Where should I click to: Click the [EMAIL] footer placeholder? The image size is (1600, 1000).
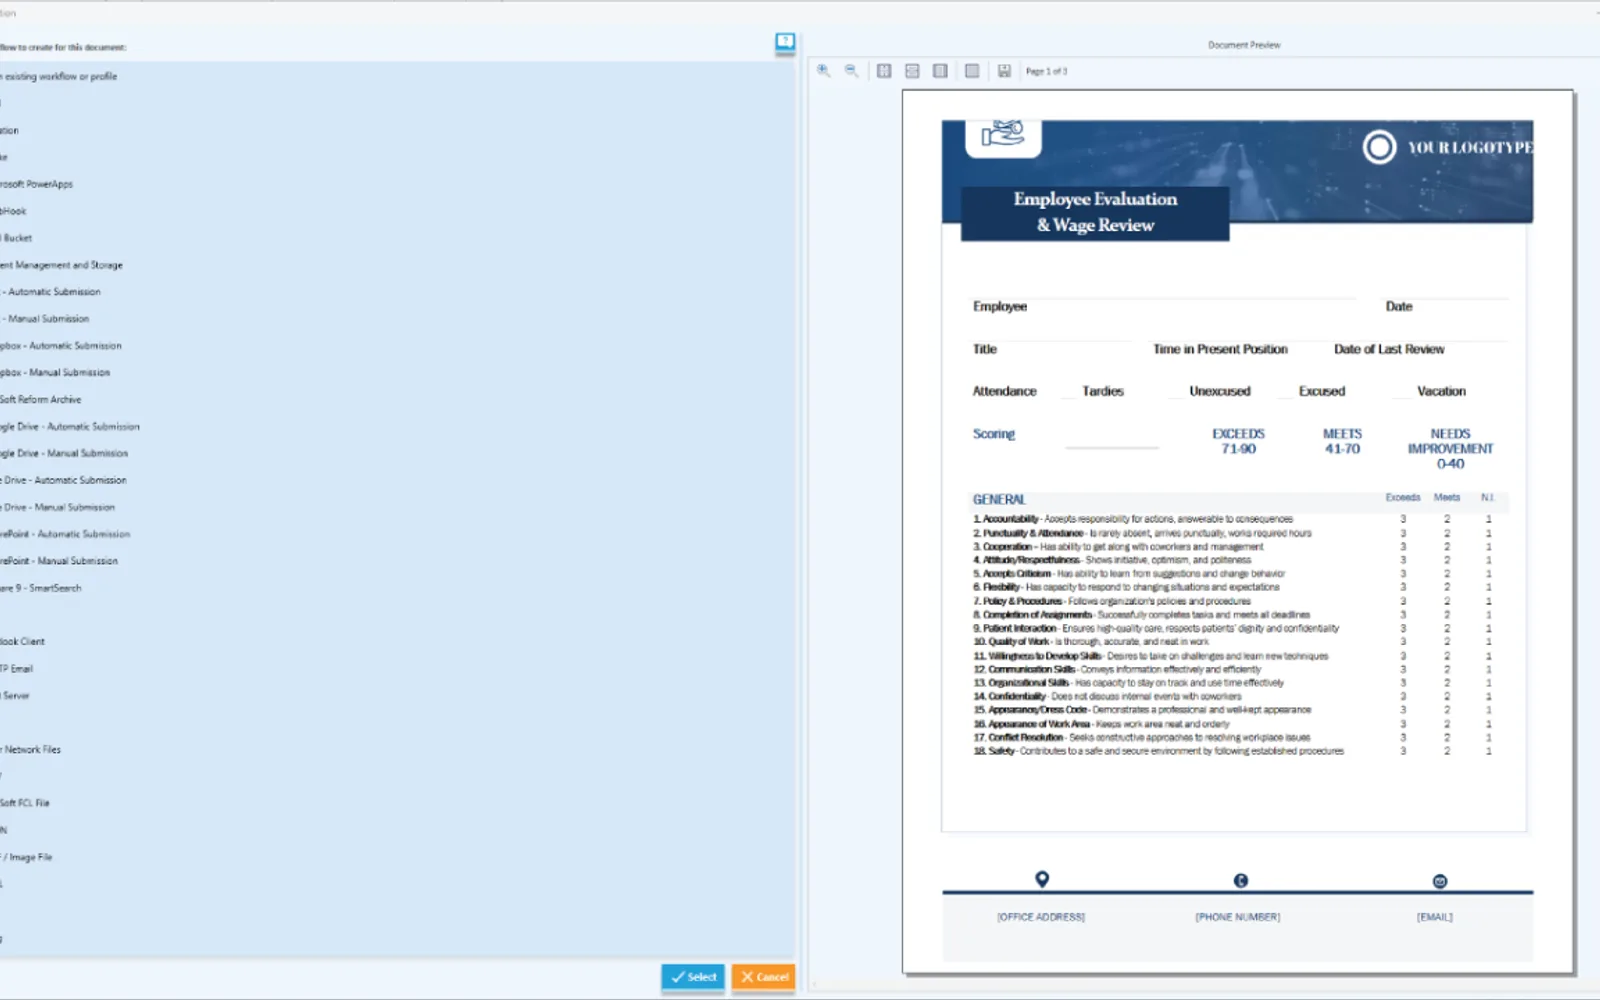(x=1435, y=917)
